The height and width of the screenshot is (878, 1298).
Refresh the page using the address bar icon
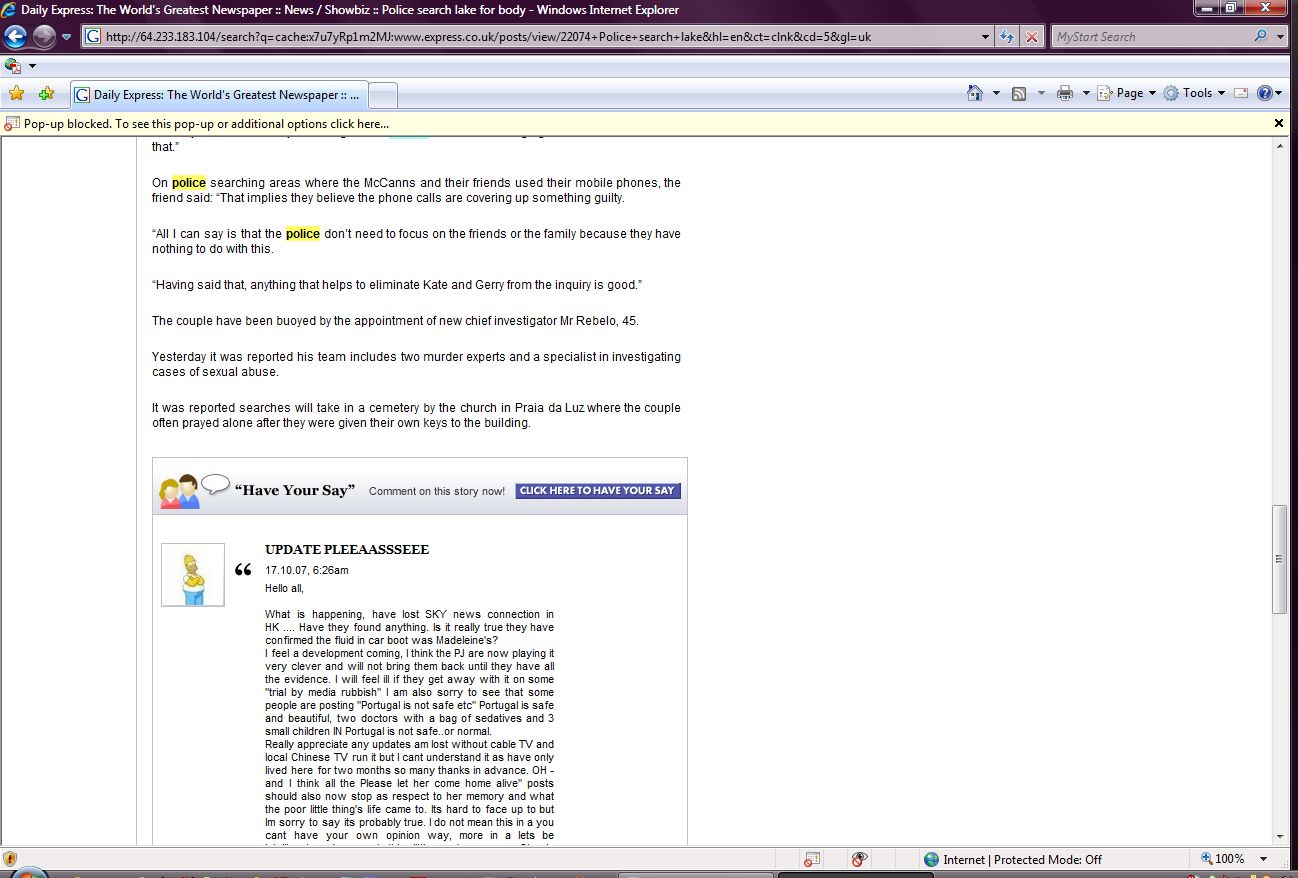tap(1007, 37)
